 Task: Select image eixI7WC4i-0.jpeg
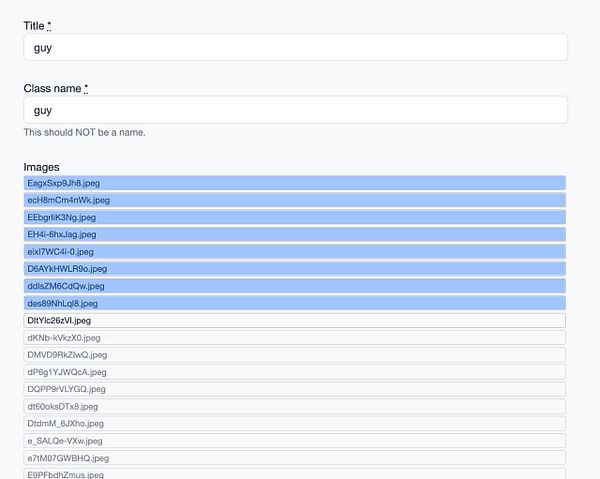[295, 252]
